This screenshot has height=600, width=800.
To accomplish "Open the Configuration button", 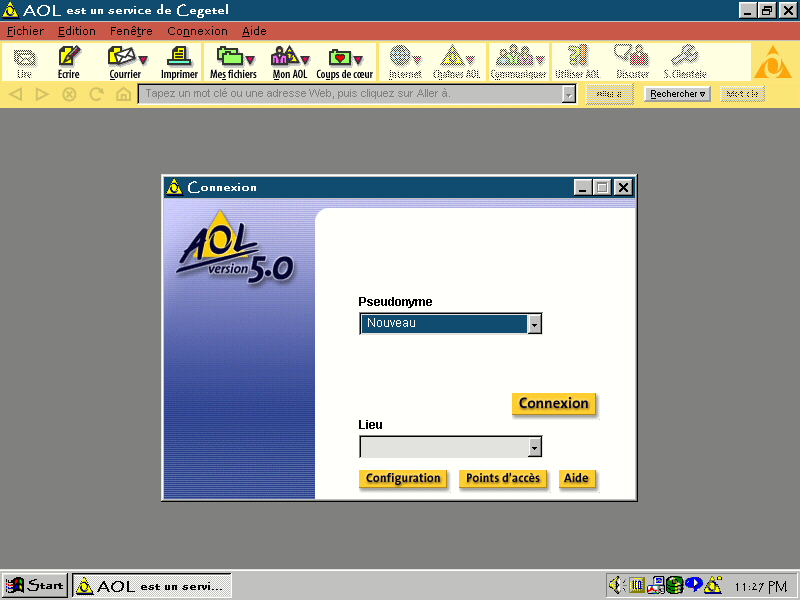I will pyautogui.click(x=403, y=478).
